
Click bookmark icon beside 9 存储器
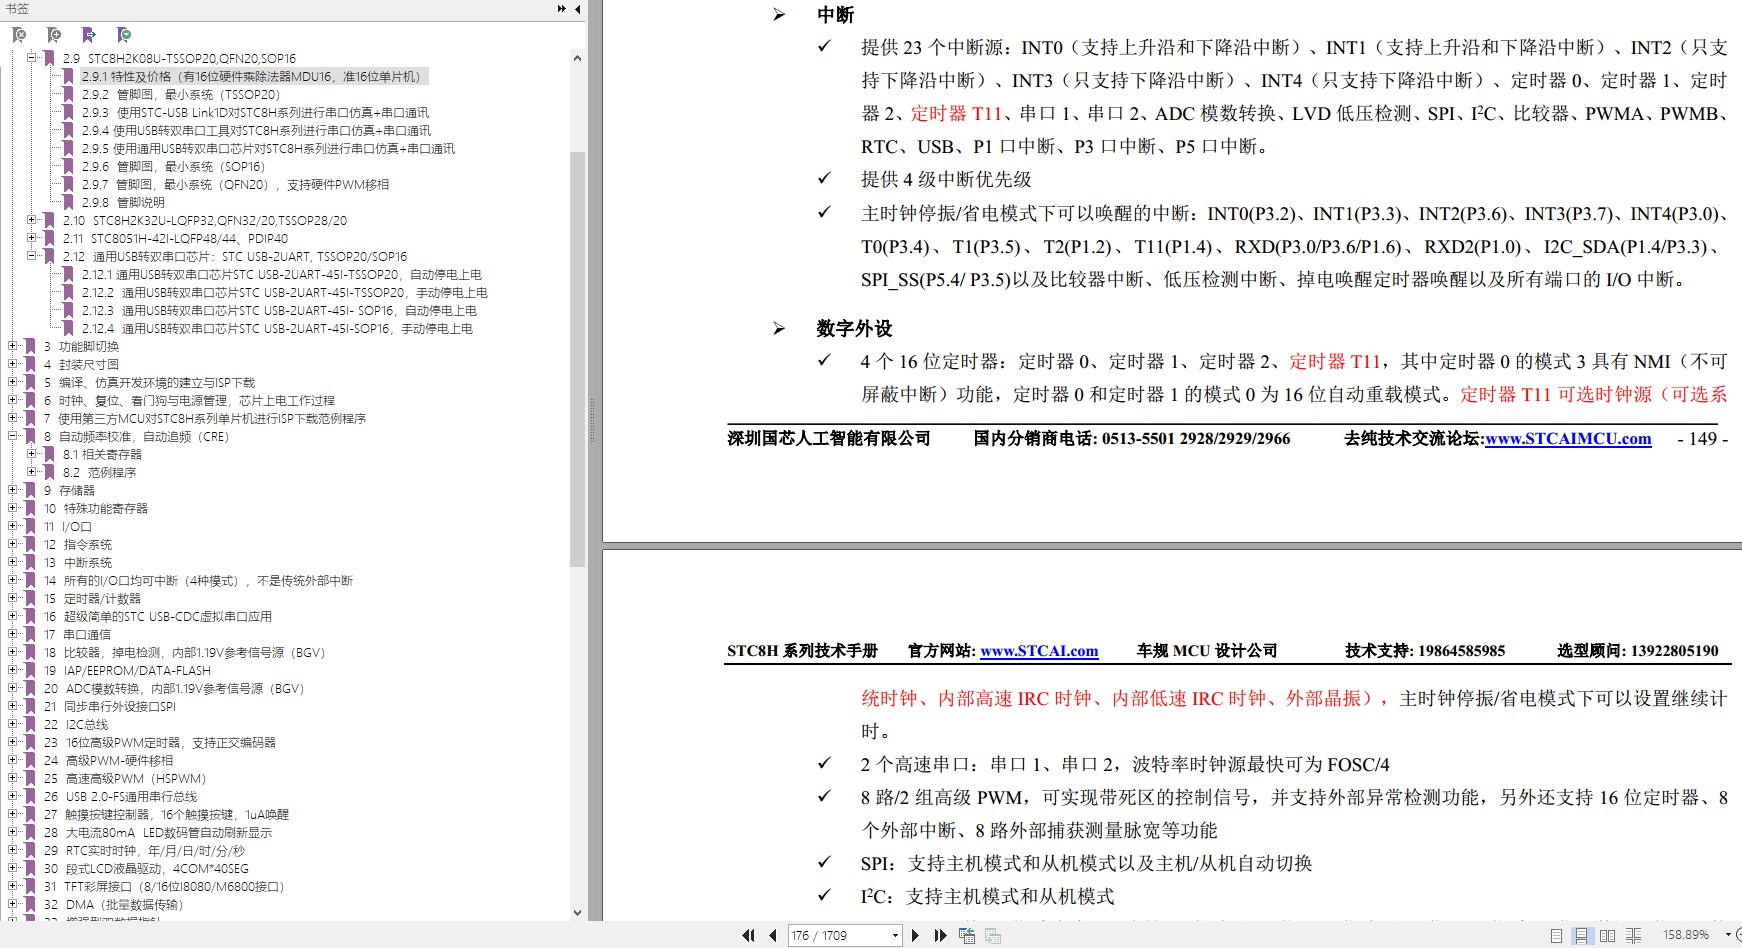click(x=30, y=490)
